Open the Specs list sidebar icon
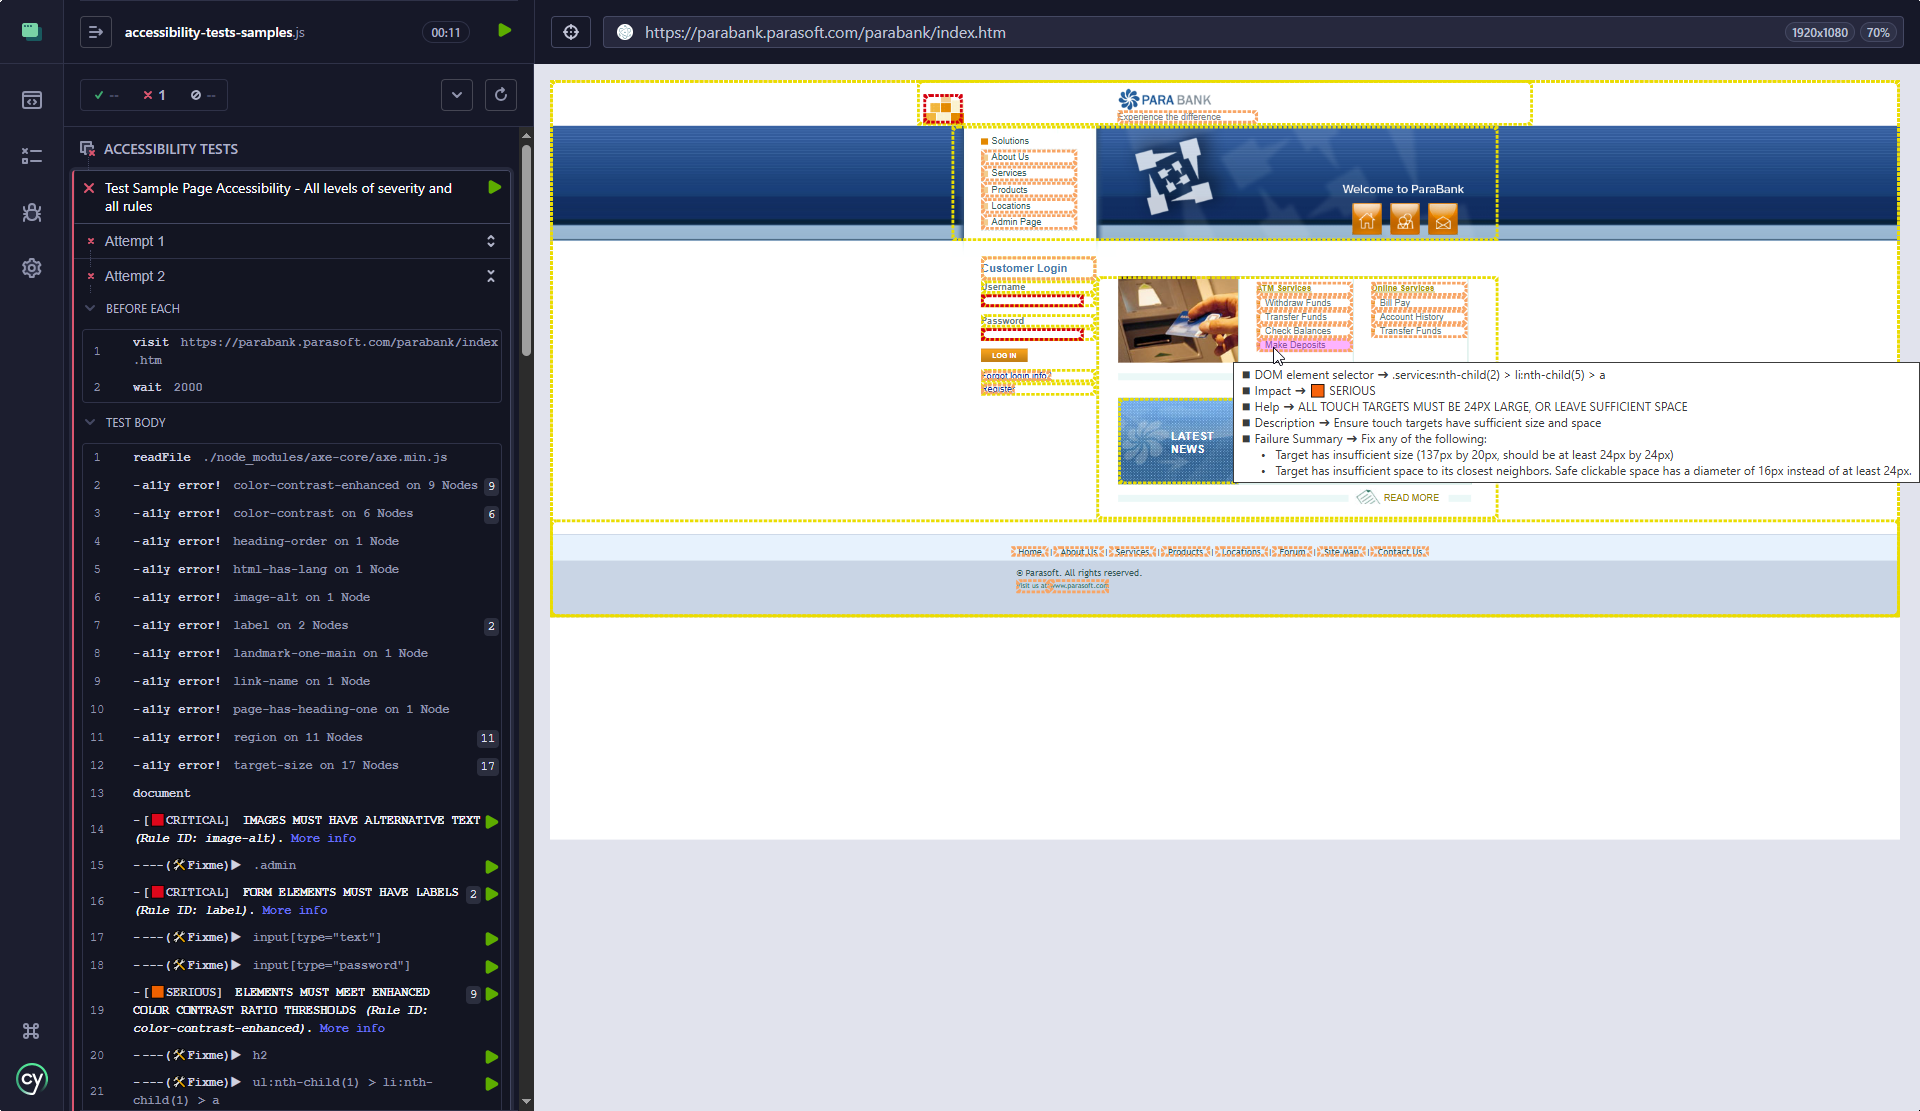Screen dimensions: 1920x1111 tap(31, 100)
